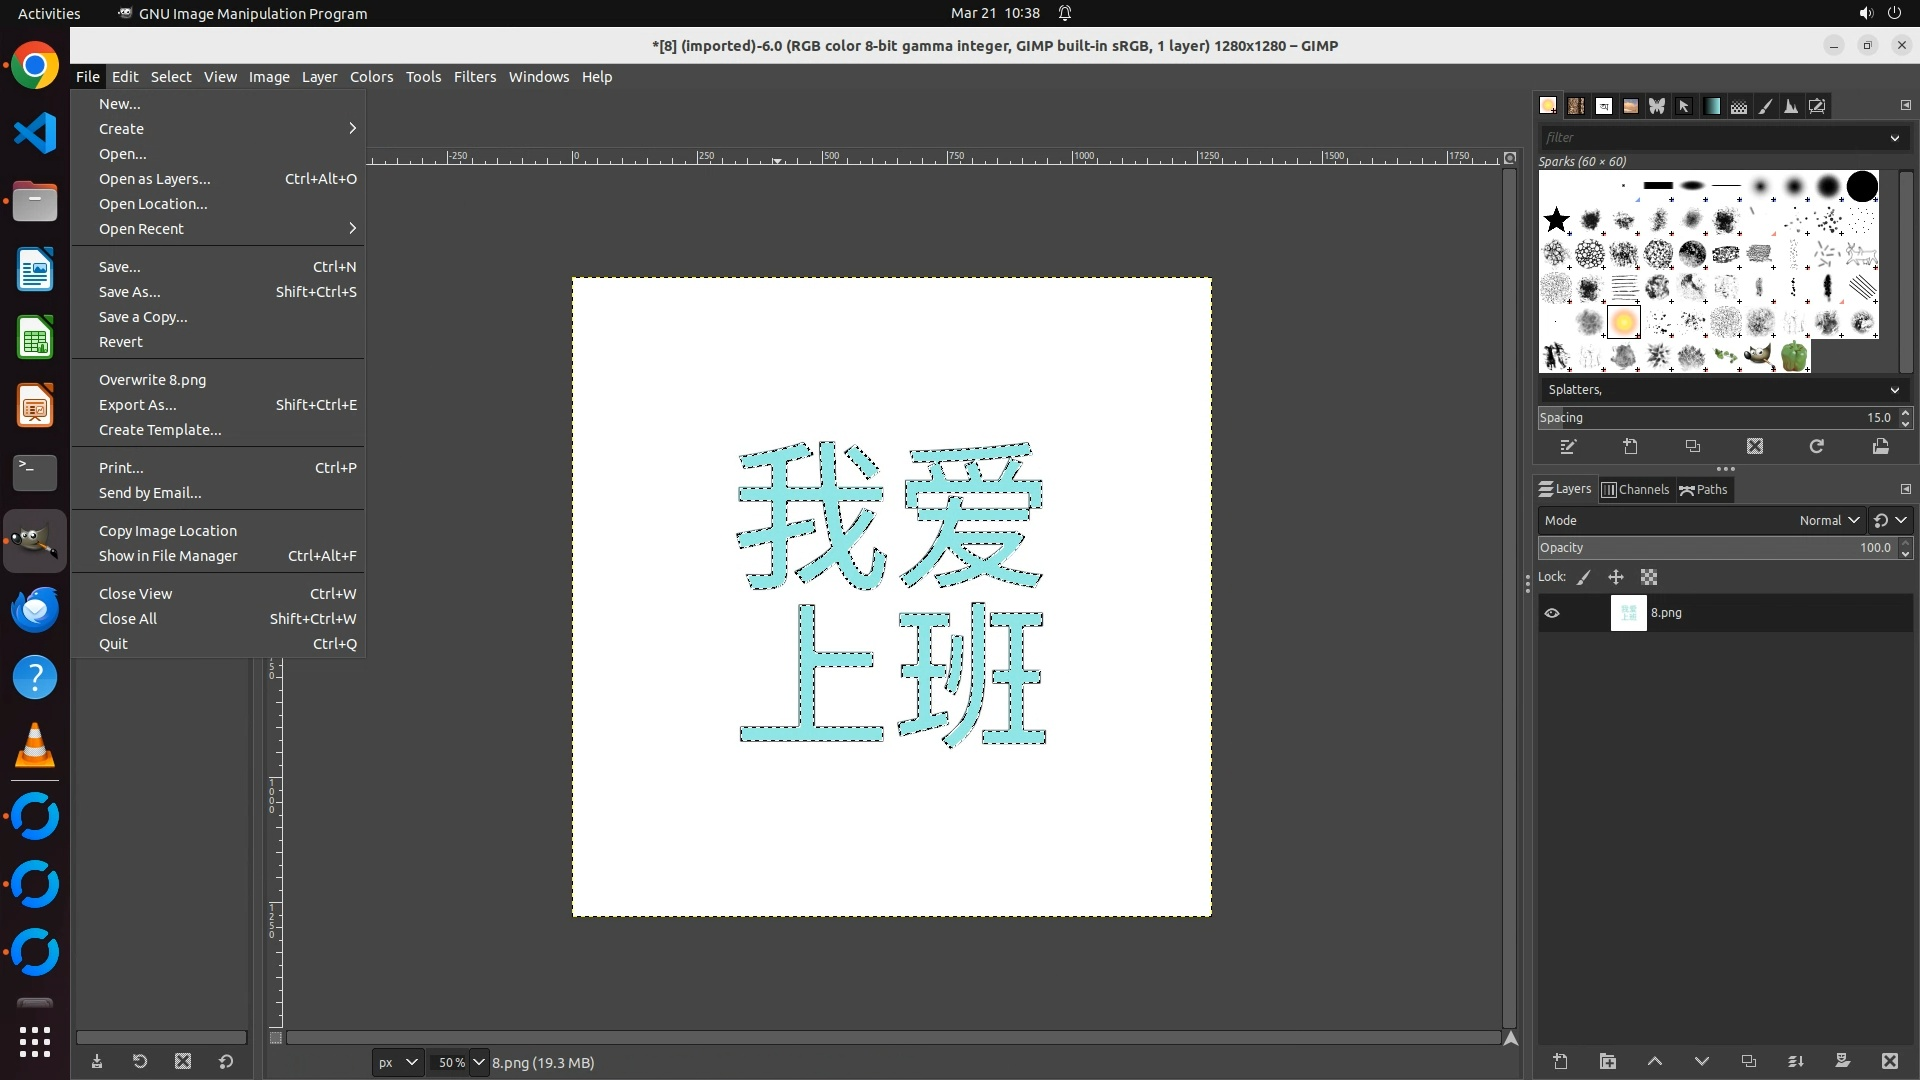This screenshot has width=1920, height=1080.
Task: Toggle lock pixels paintbrush icon
Action: (x=1584, y=577)
